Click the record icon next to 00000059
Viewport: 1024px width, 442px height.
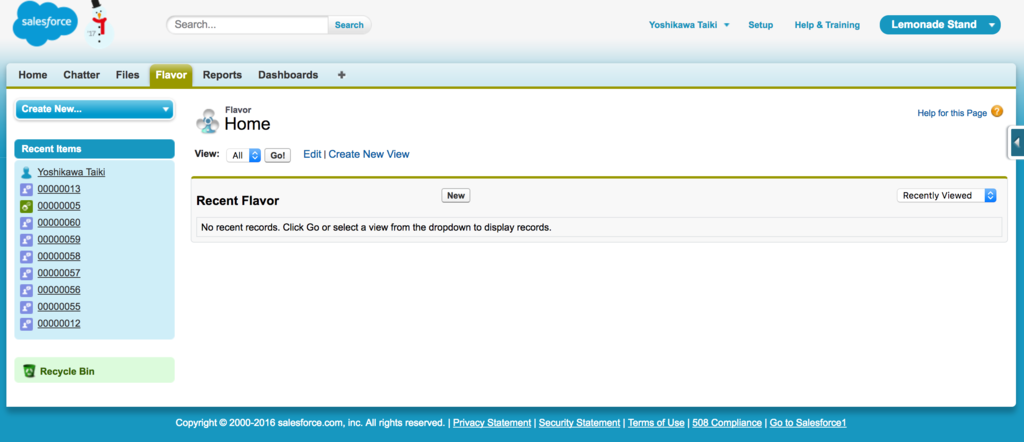coord(26,240)
